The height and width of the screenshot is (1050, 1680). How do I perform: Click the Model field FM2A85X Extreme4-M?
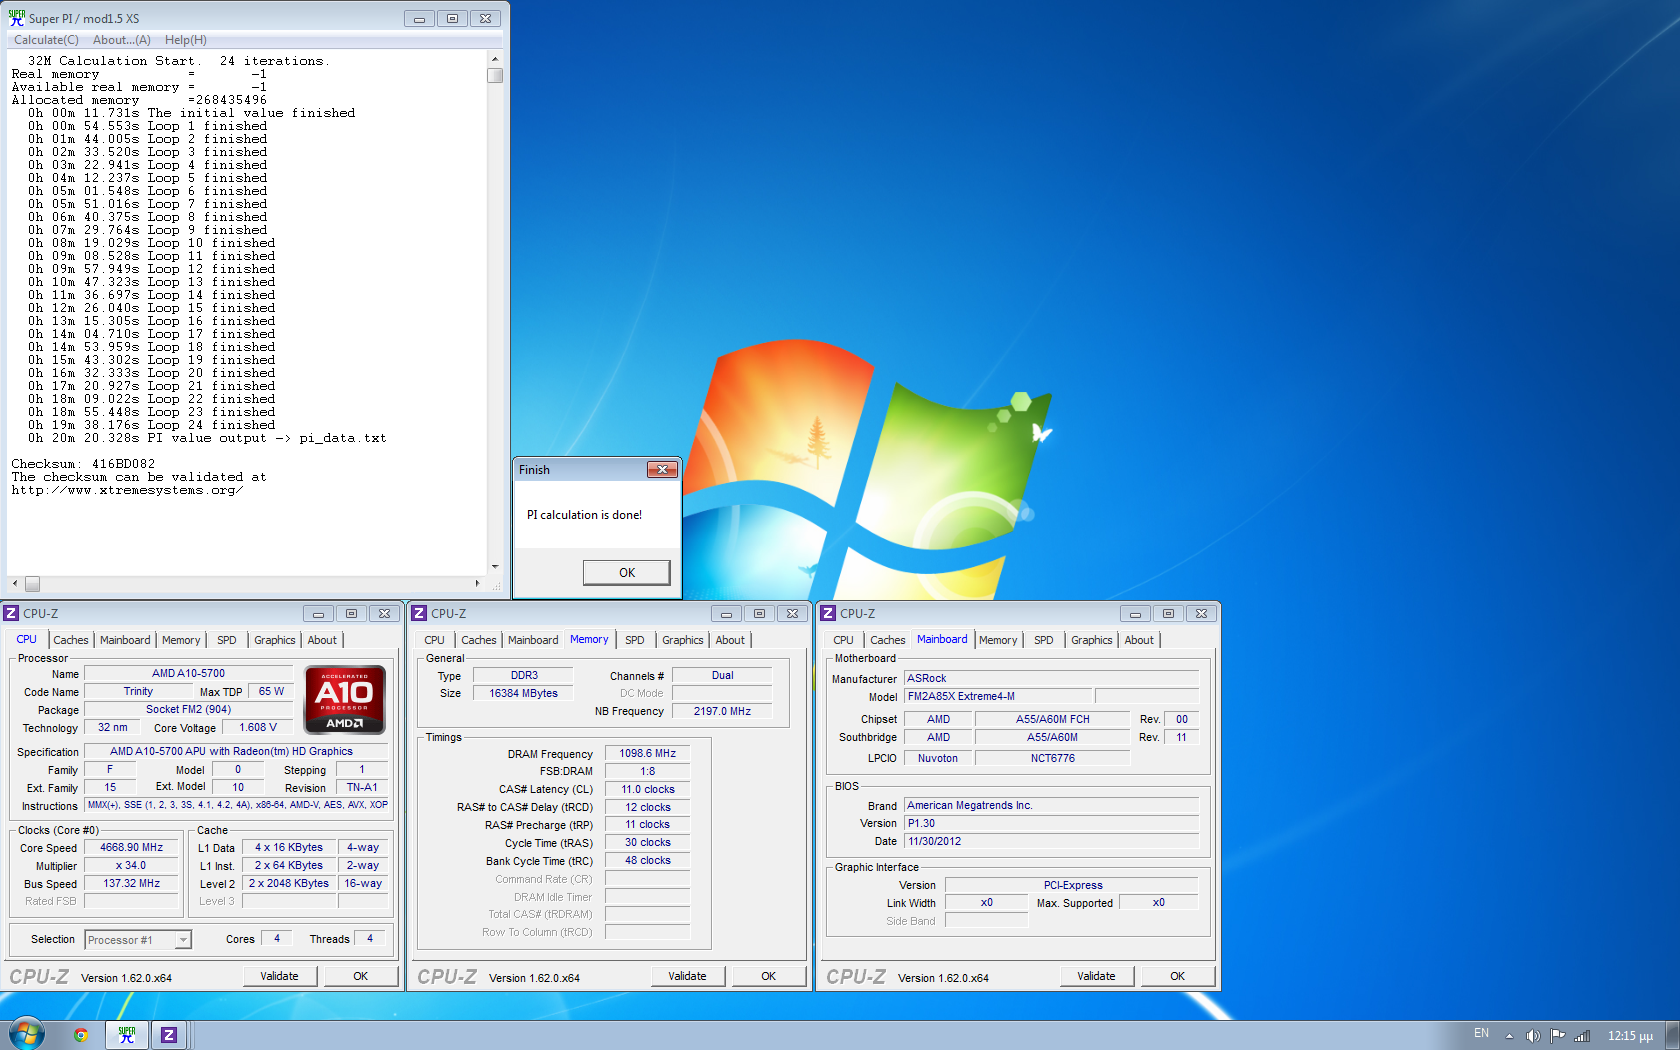998,696
